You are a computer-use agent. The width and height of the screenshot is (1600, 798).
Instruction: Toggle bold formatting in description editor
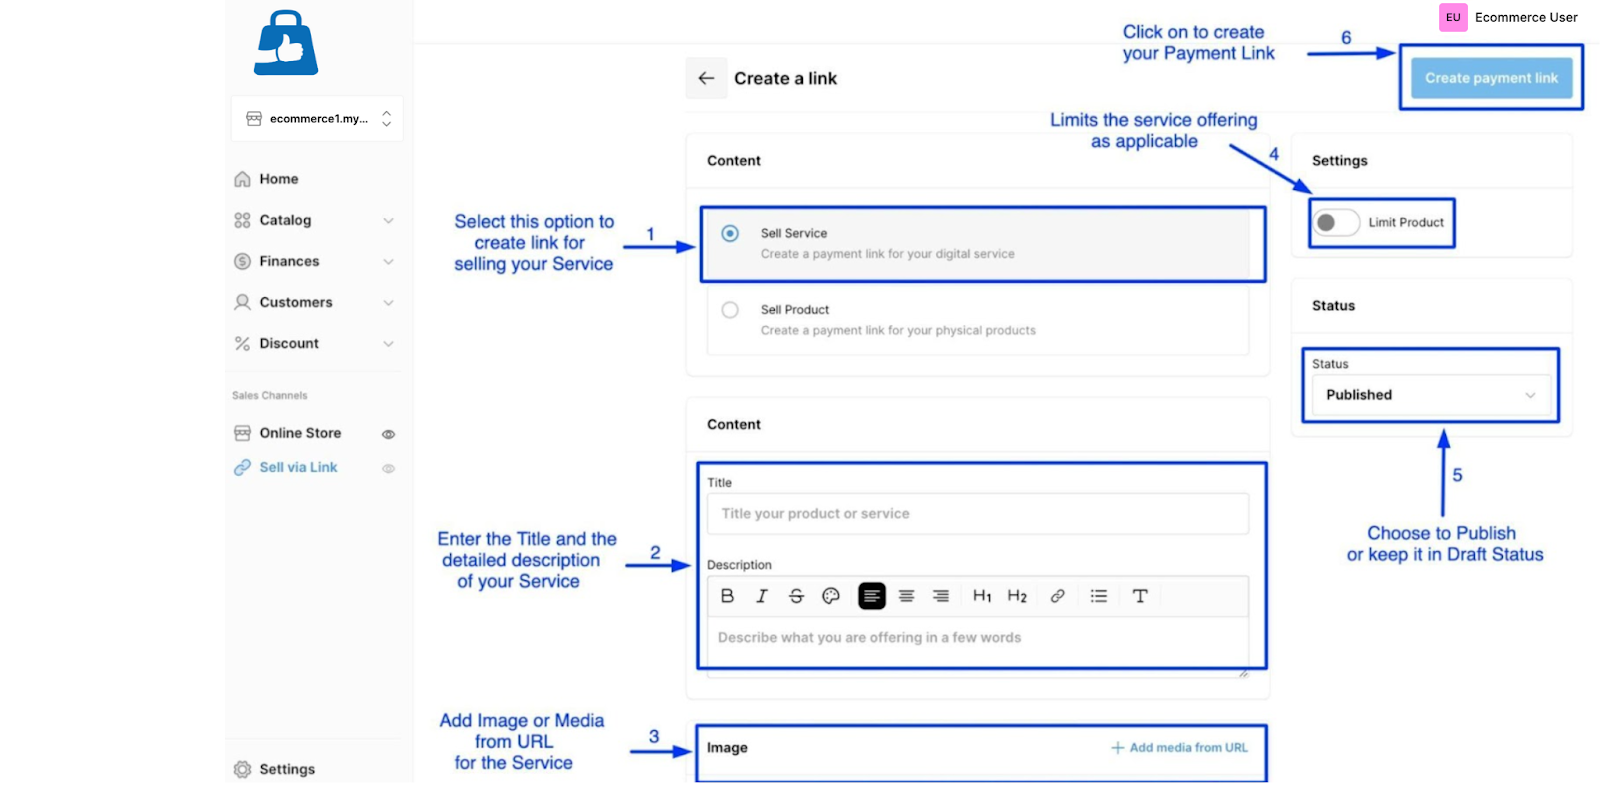click(x=727, y=596)
